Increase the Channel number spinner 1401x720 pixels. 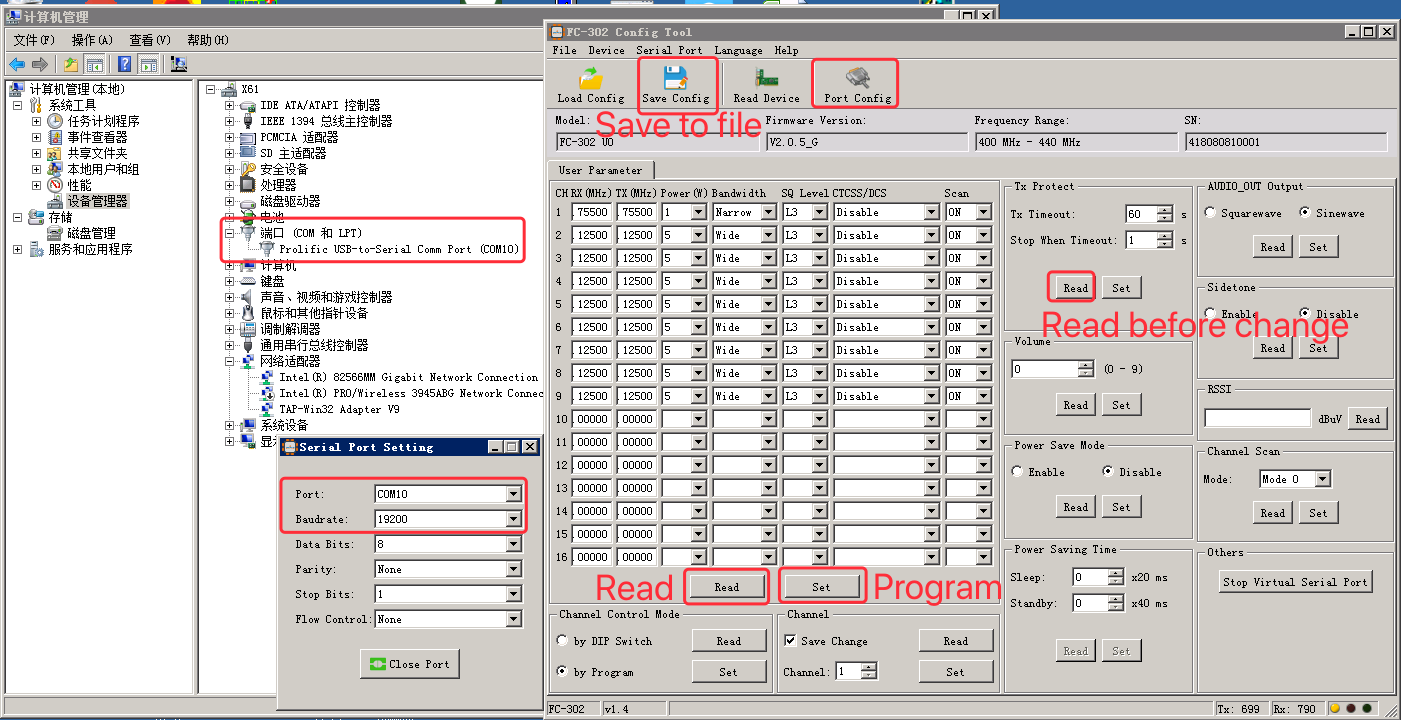[x=870, y=668]
